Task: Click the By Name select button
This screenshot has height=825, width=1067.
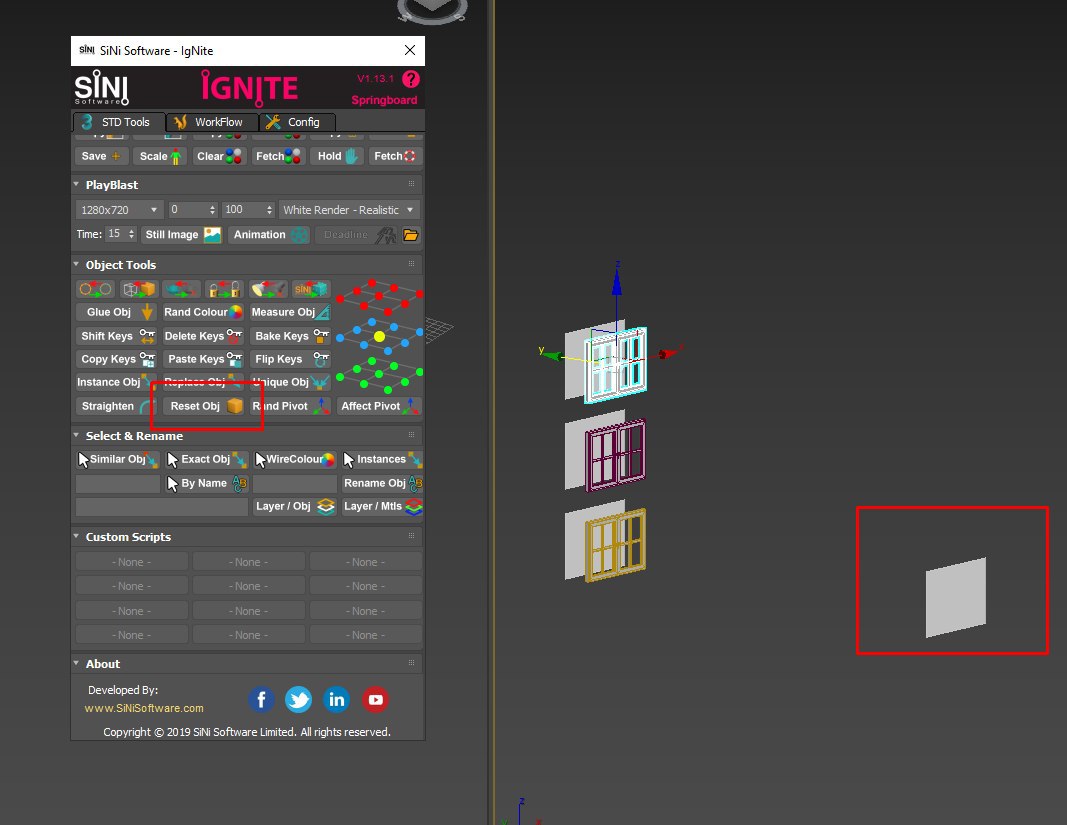Action: coord(207,483)
